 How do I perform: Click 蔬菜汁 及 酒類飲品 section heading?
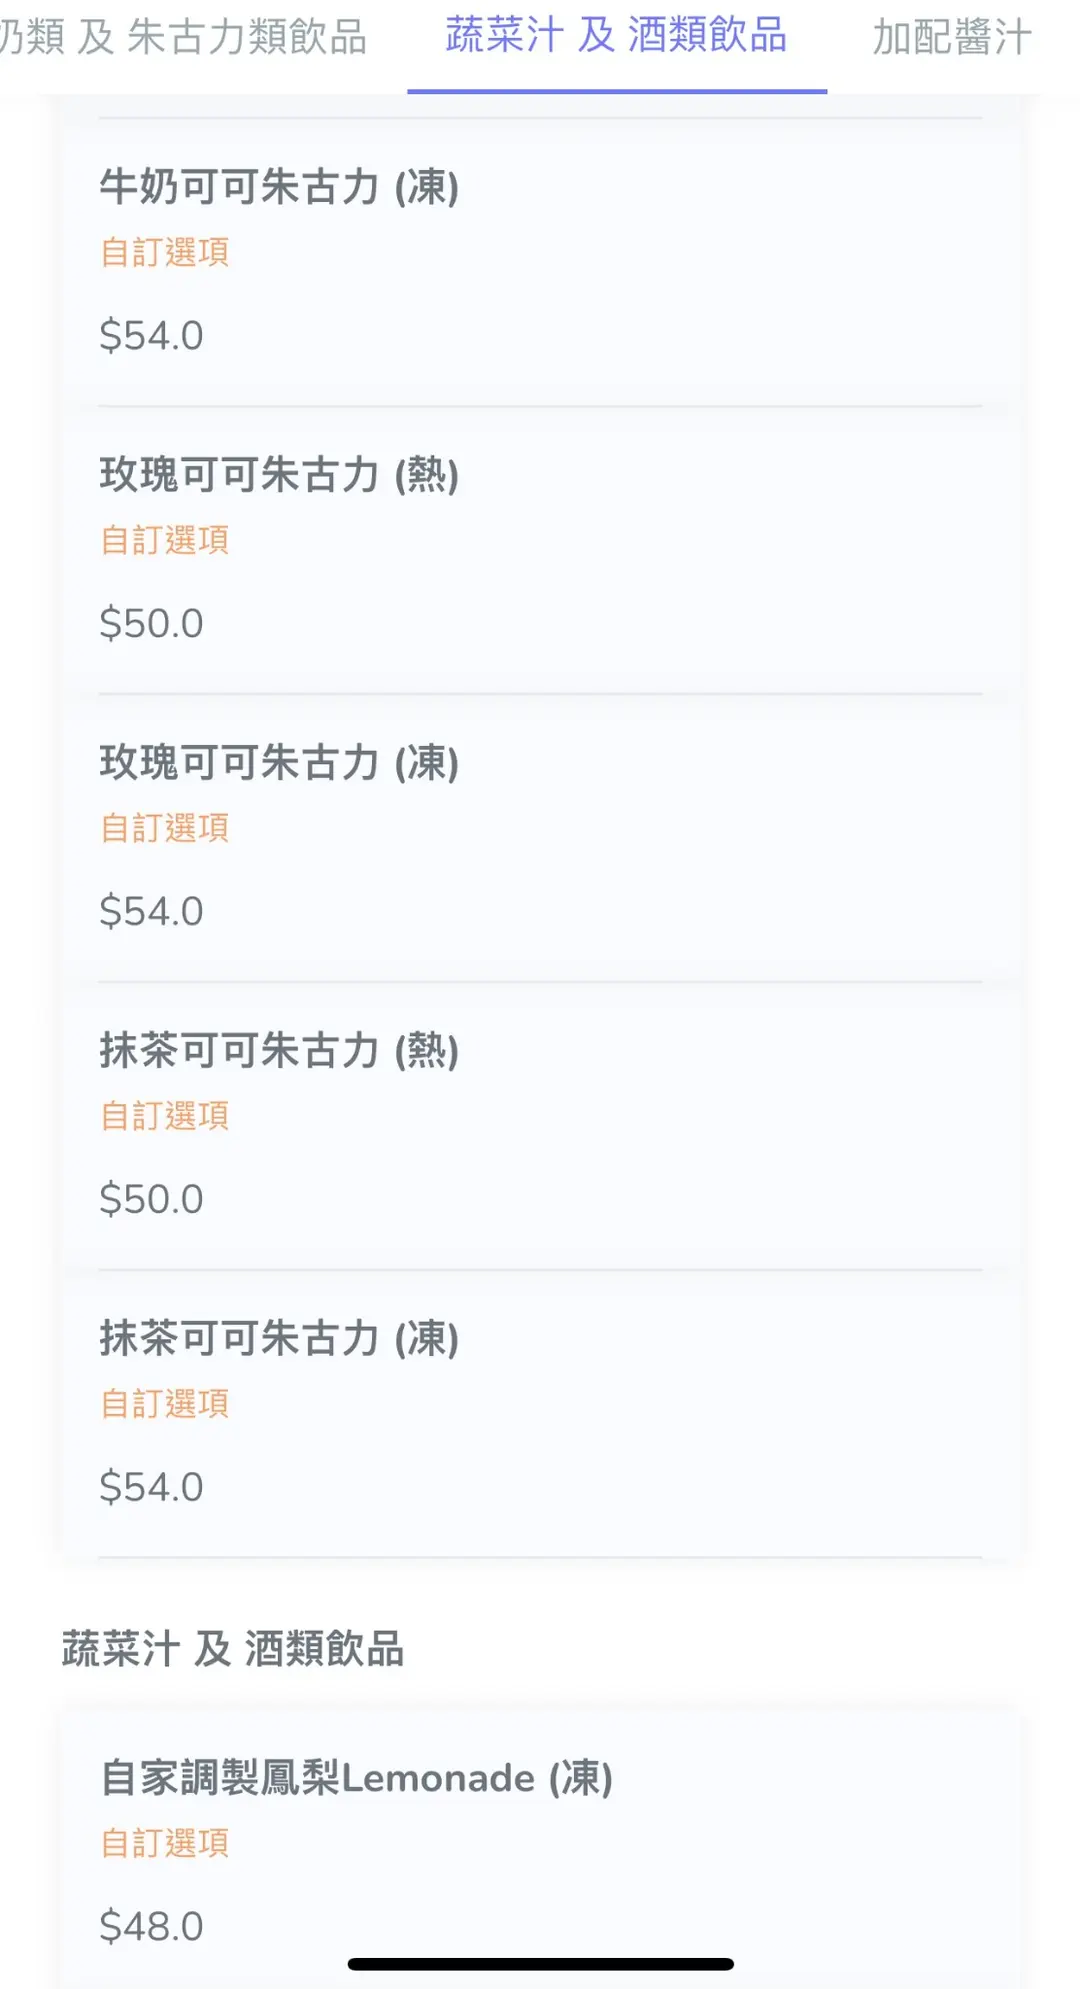point(233,1649)
